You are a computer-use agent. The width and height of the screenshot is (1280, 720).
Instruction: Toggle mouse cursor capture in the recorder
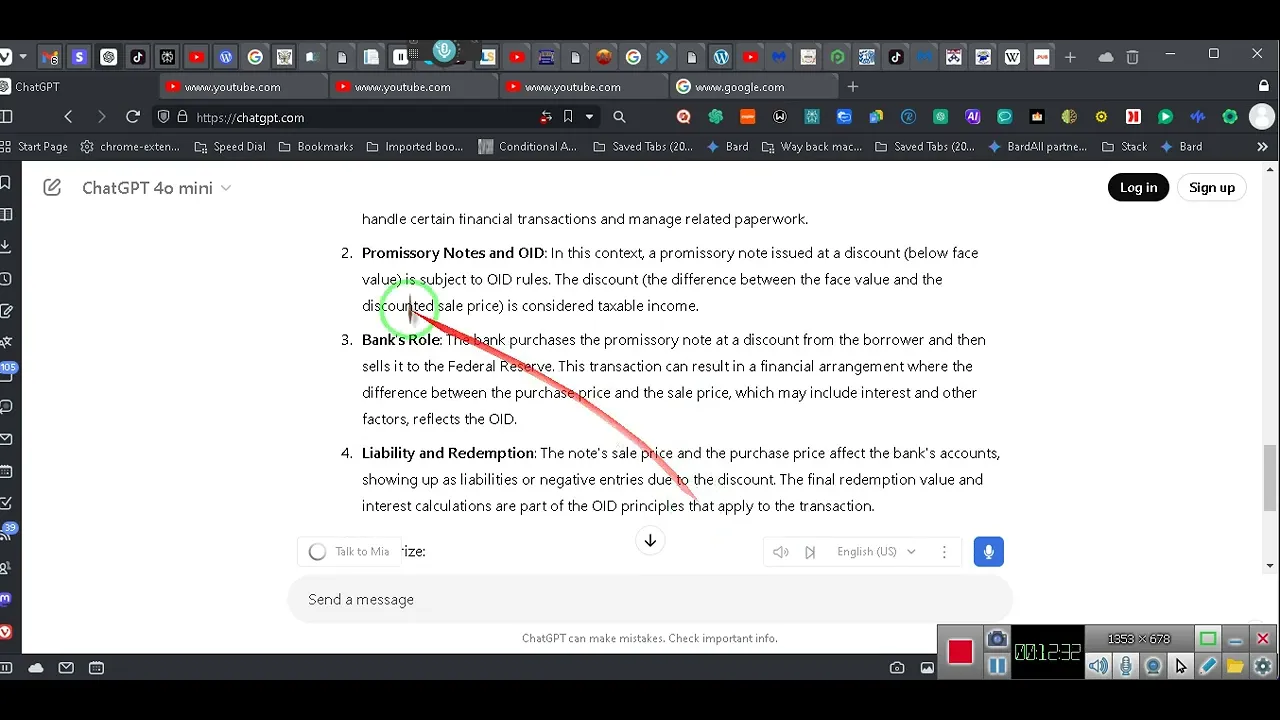[1180, 666]
